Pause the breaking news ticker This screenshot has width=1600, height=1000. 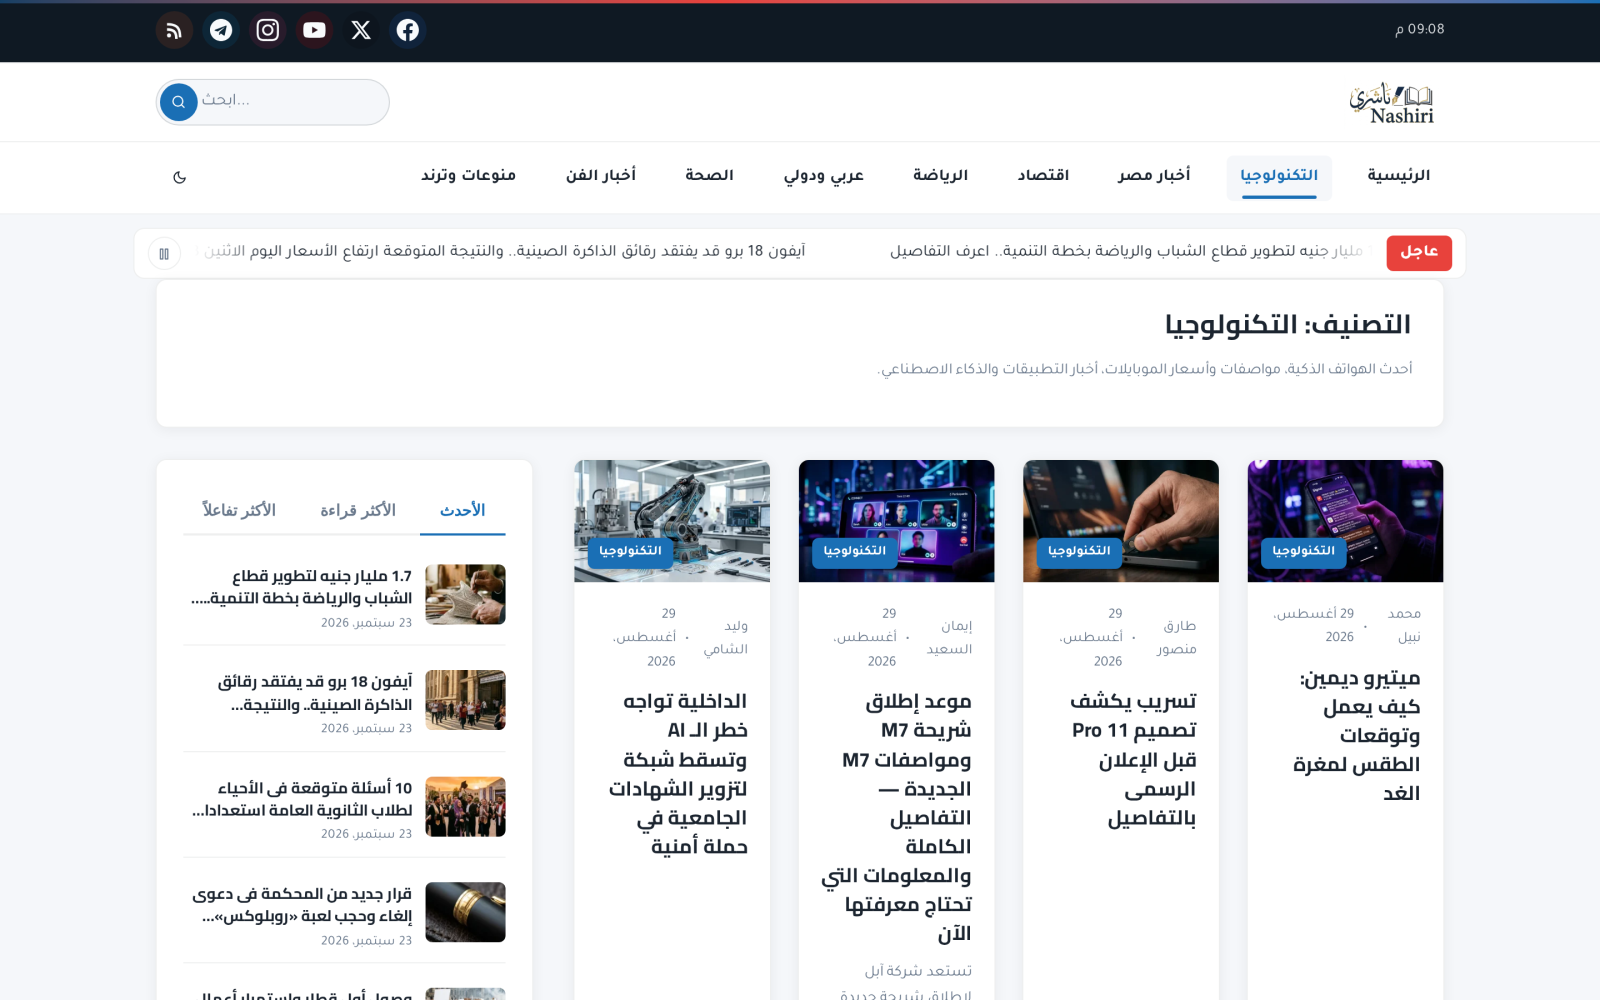click(164, 254)
